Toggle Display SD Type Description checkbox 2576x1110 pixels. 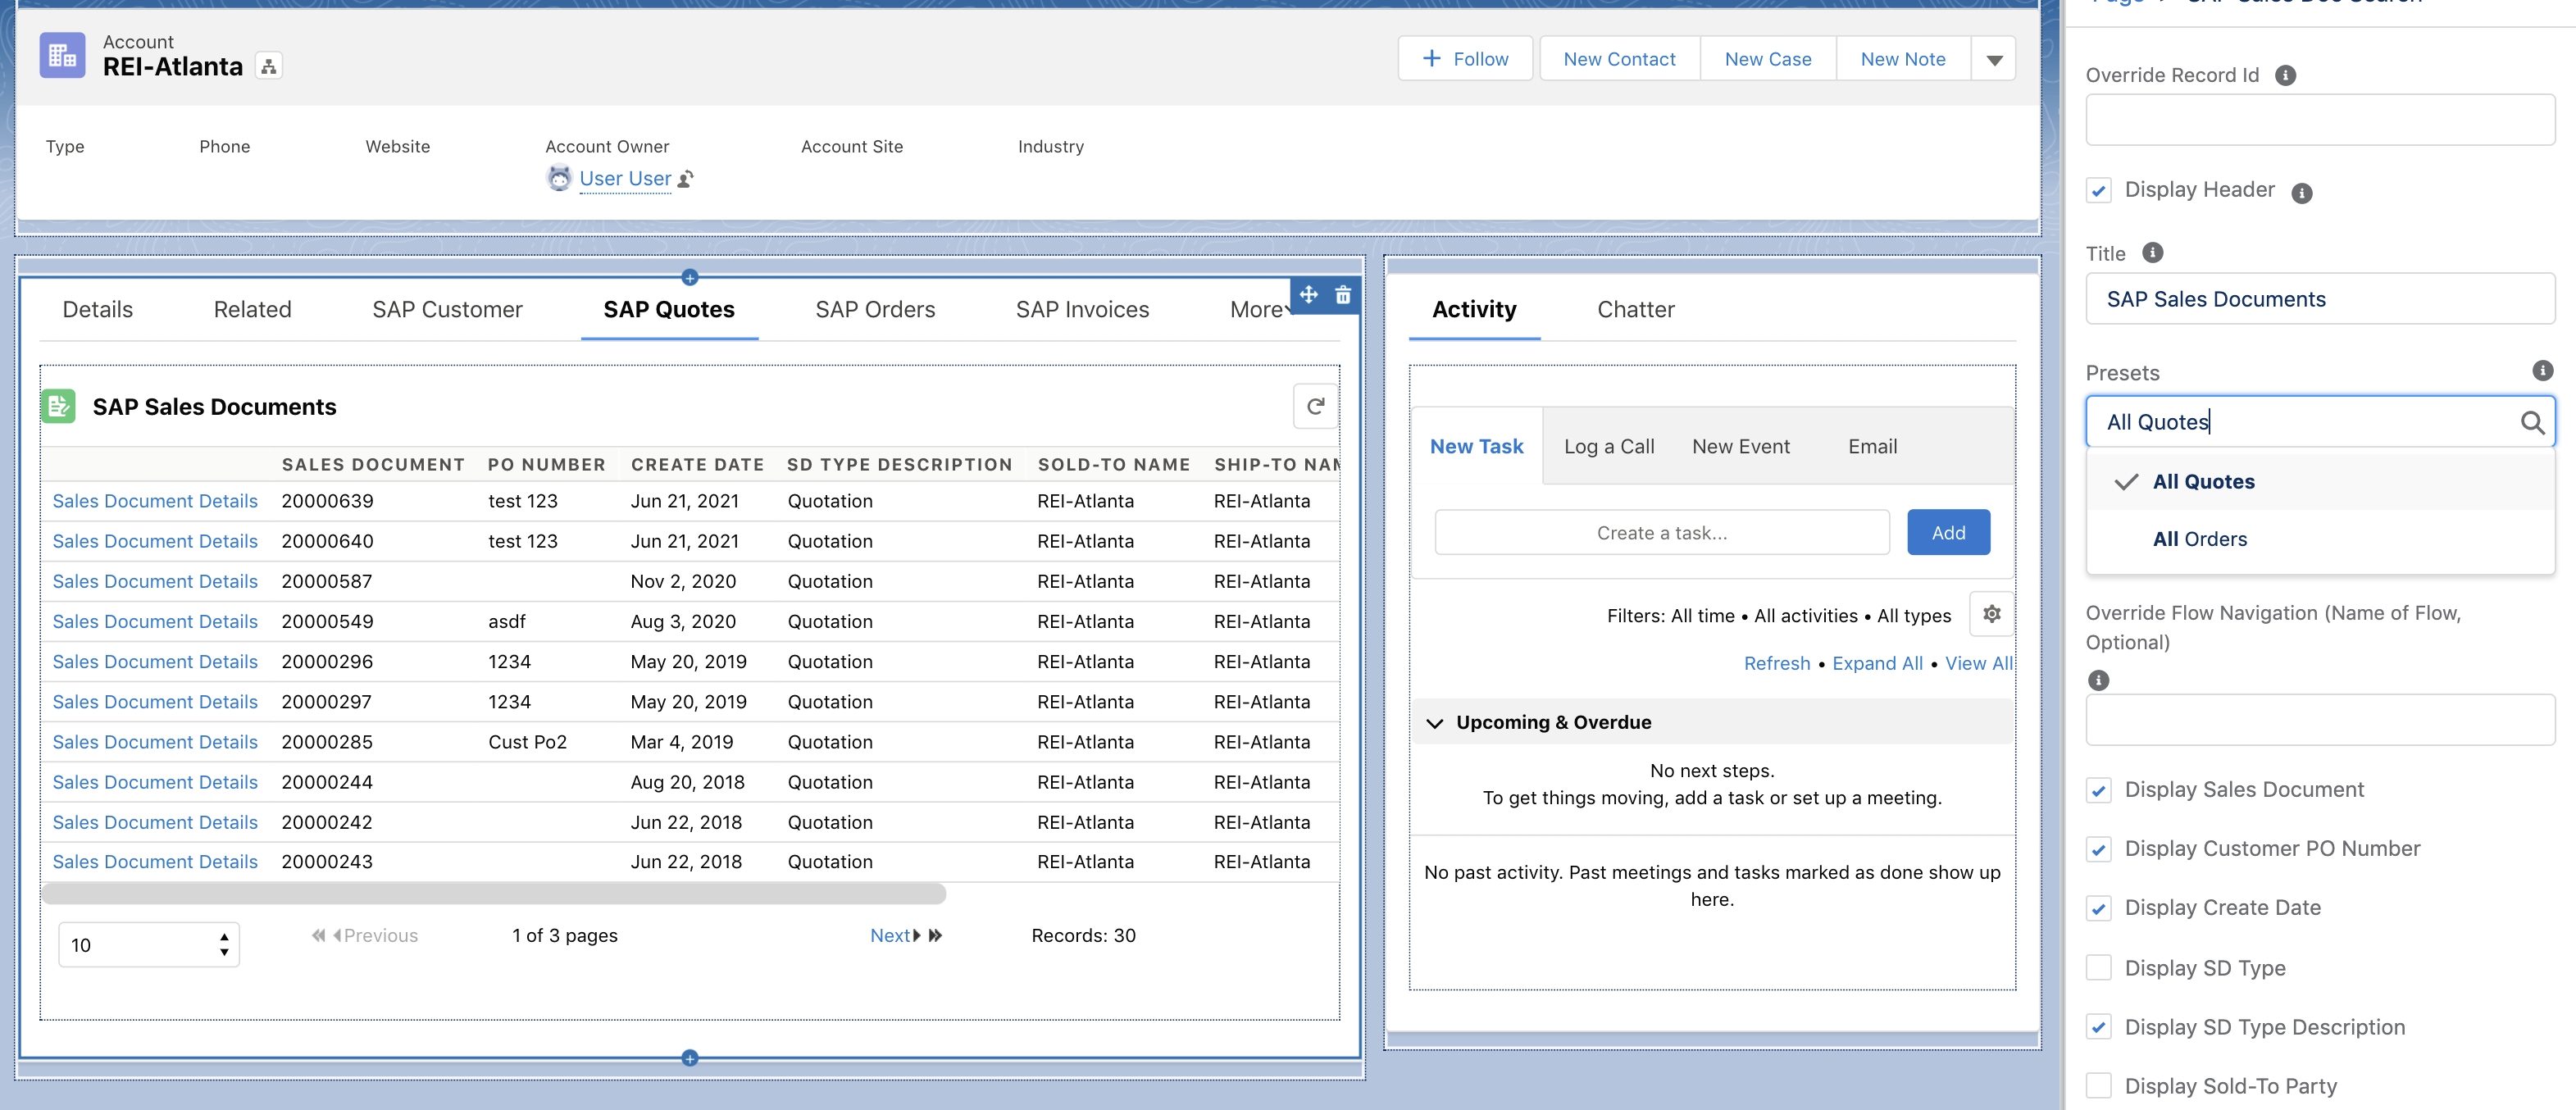click(2099, 1027)
